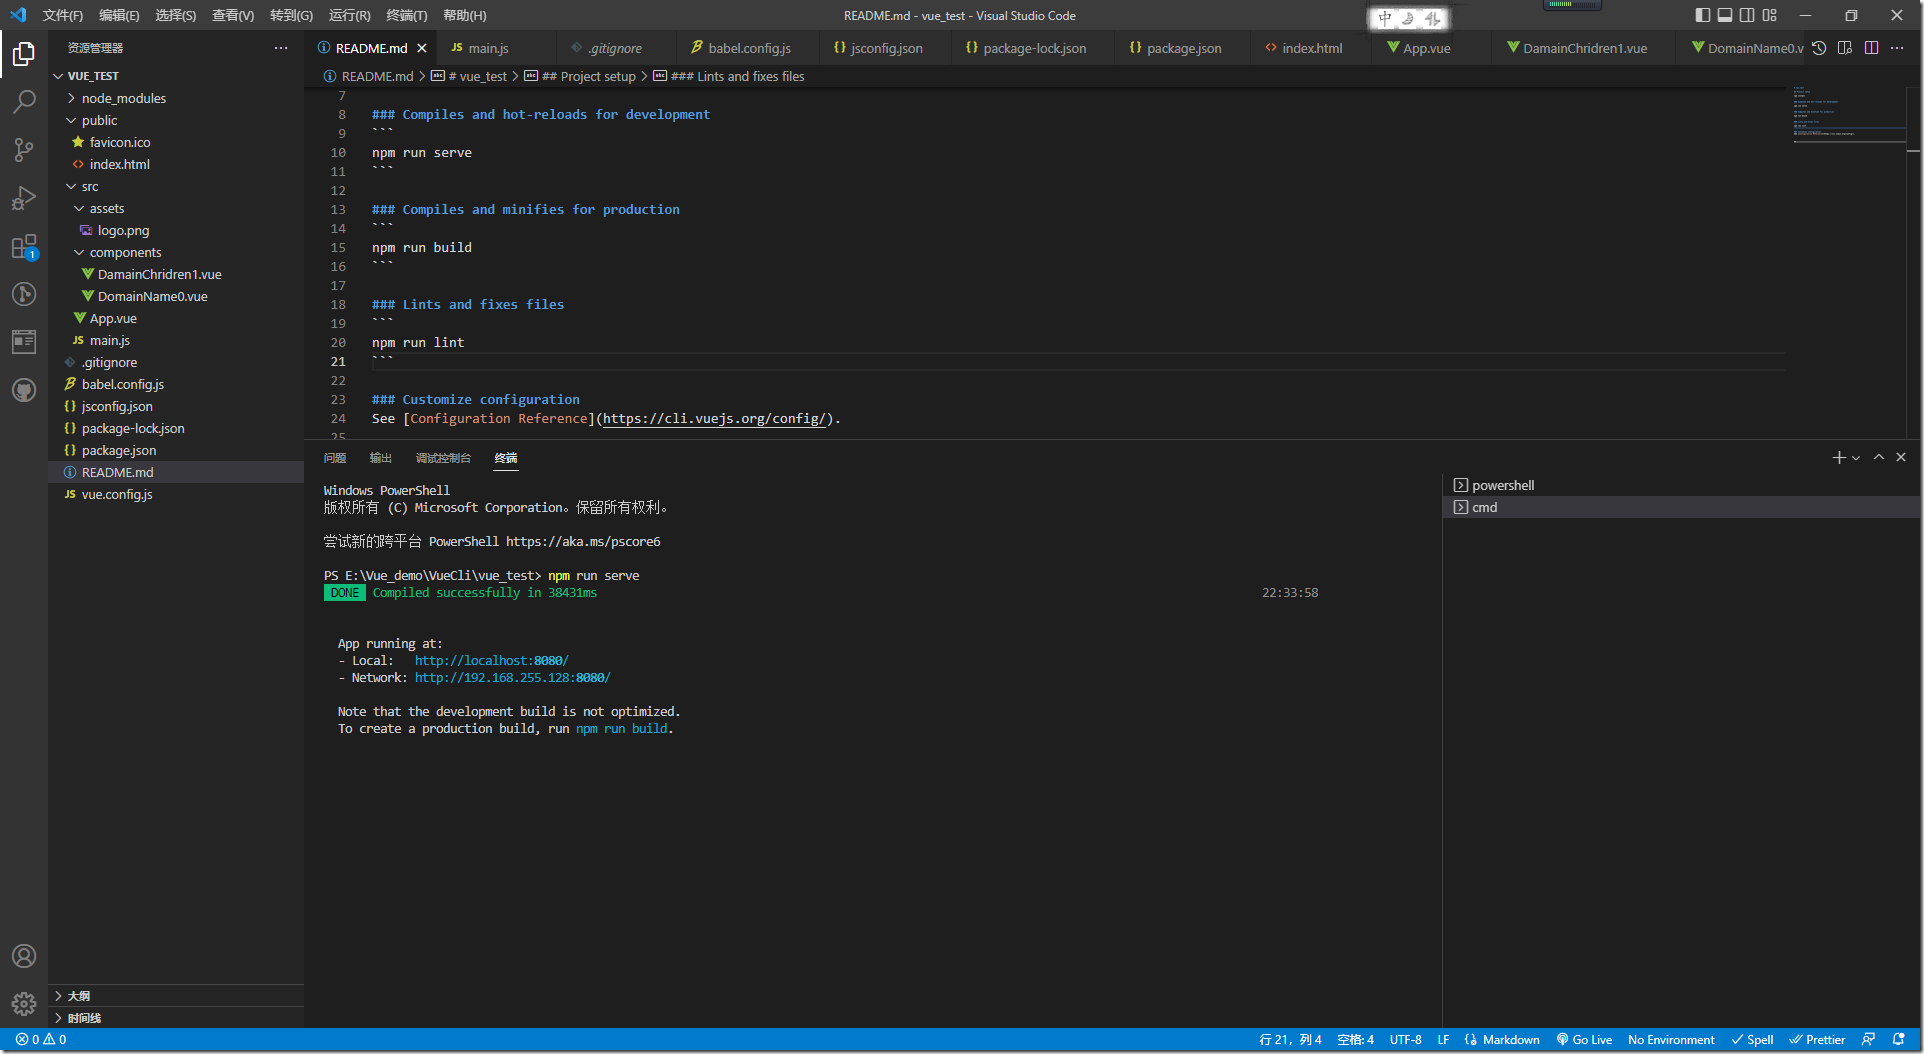Open the terminal launch profile dropdown arrow
Viewport: 1924px width, 1054px height.
1856,458
